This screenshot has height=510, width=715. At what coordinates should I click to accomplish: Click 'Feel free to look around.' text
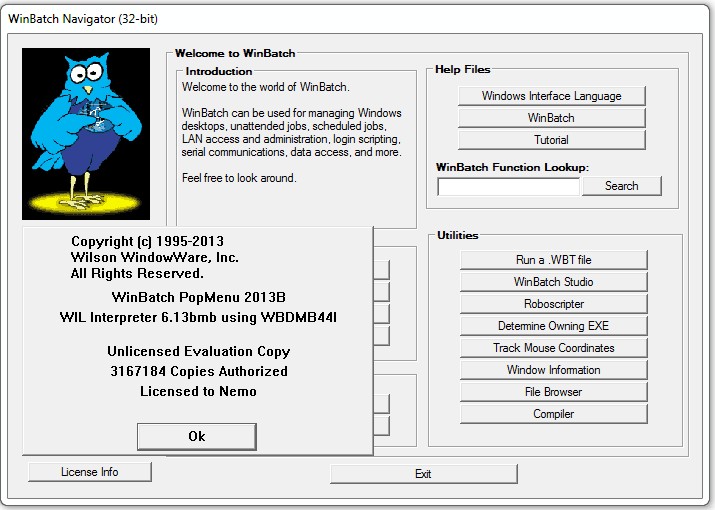point(239,178)
